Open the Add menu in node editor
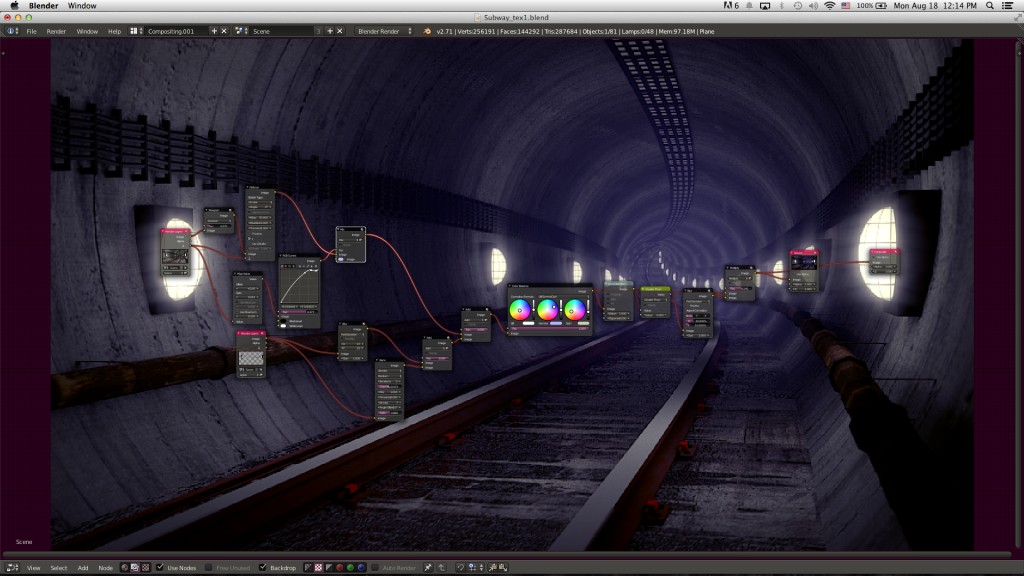This screenshot has width=1024, height=576. (82, 567)
